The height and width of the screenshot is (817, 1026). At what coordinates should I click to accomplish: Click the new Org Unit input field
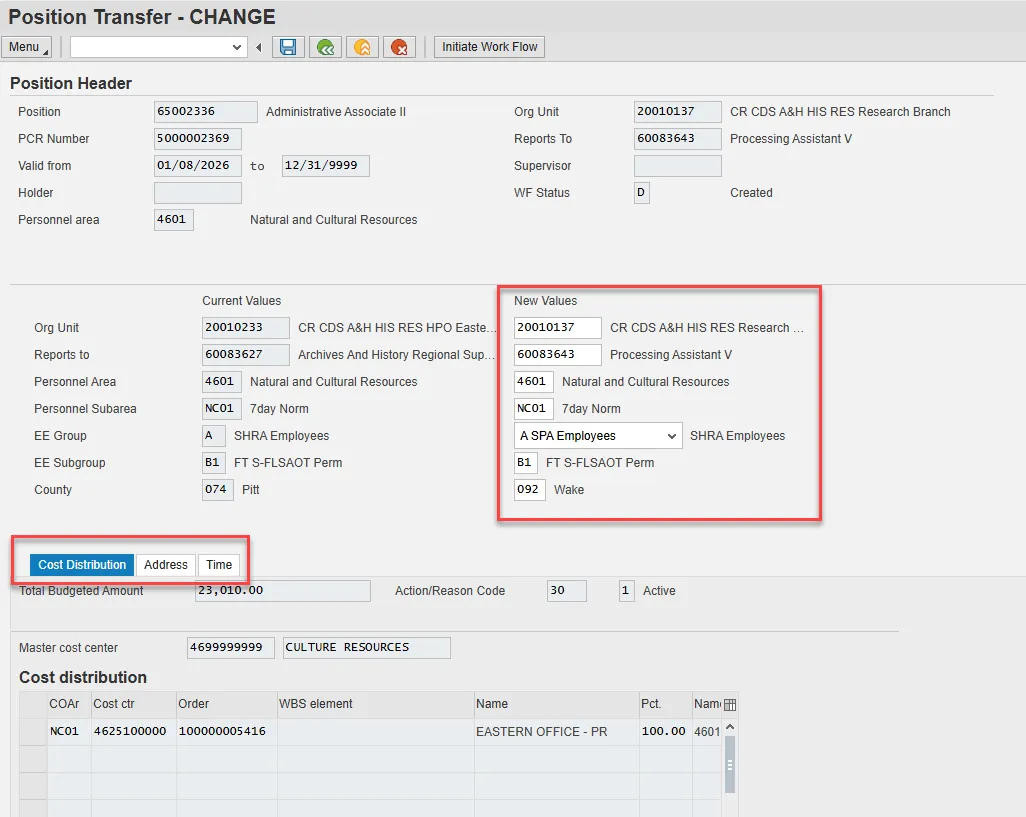point(557,328)
